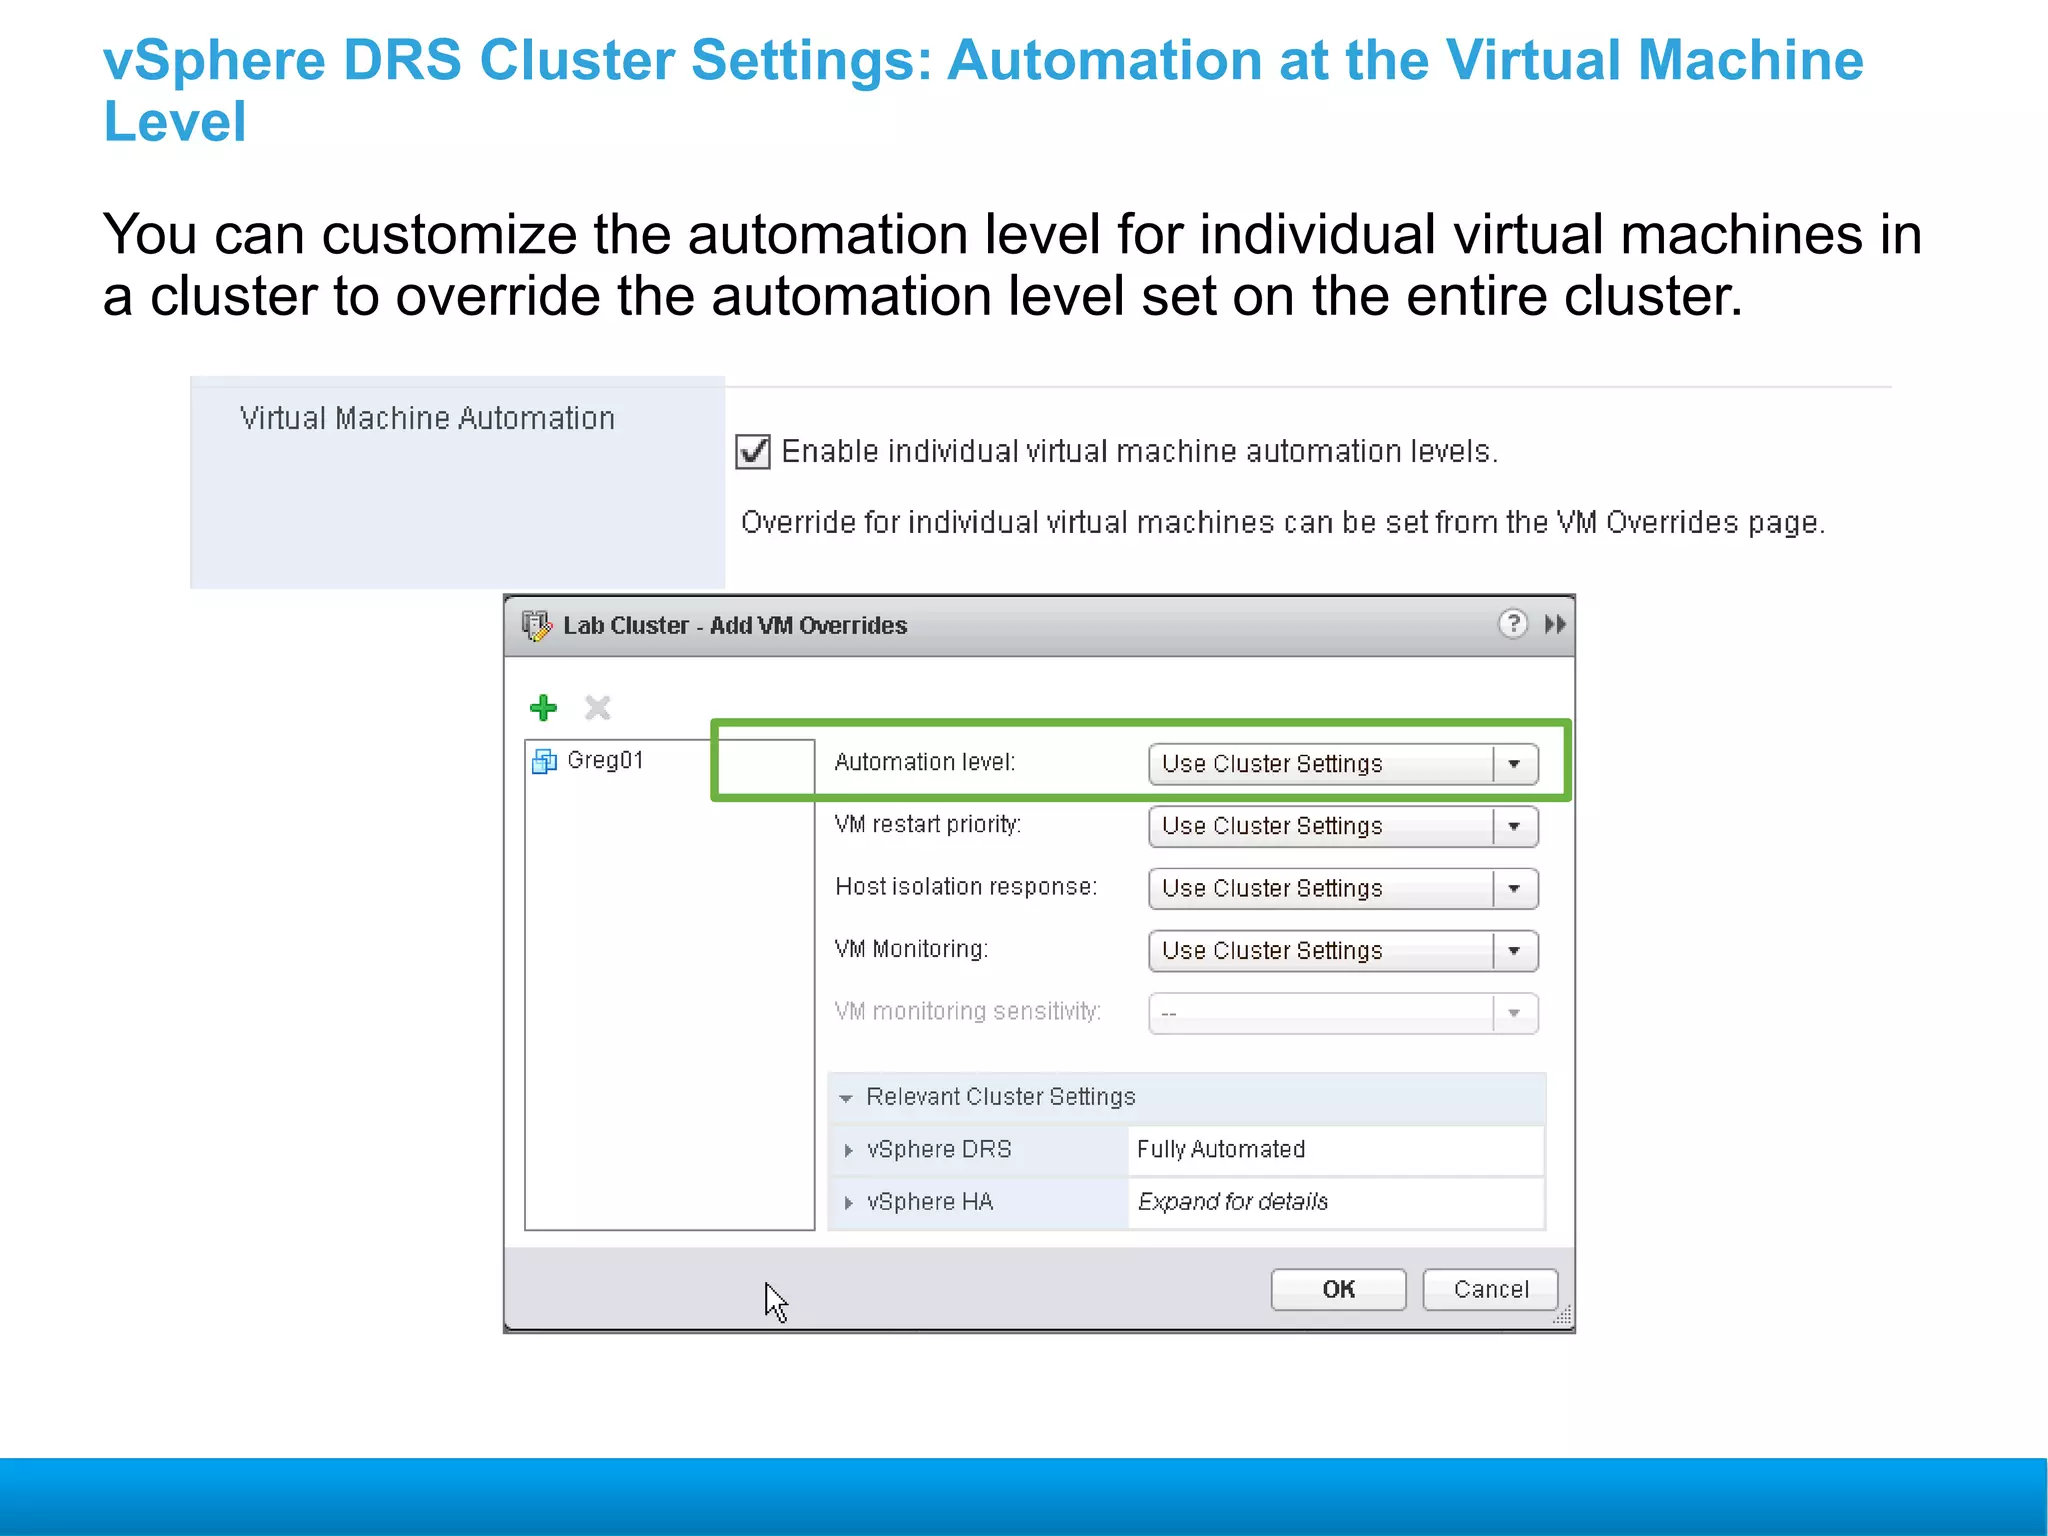Open the VM restart priority dropdown
Image resolution: width=2048 pixels, height=1536 pixels.
pyautogui.click(x=1343, y=826)
